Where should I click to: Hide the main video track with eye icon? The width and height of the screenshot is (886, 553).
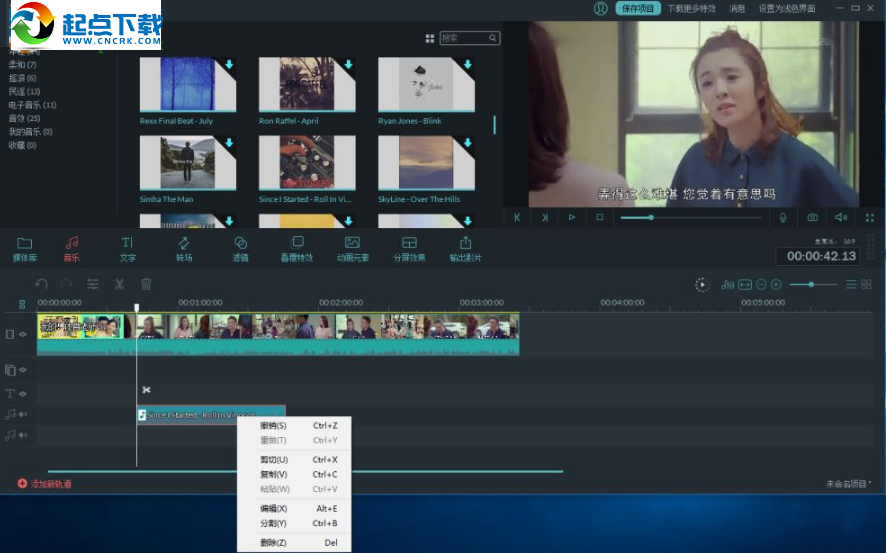pos(22,334)
